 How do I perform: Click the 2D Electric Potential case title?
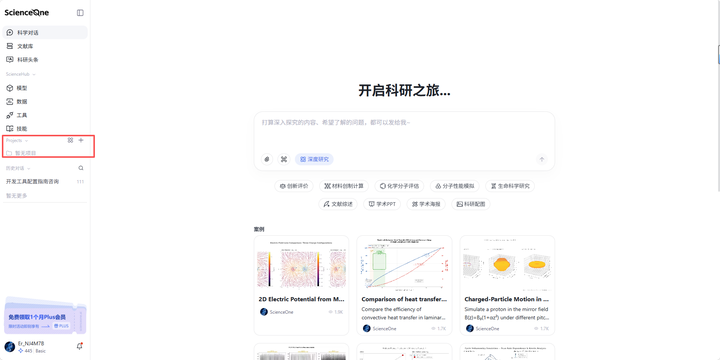301,299
